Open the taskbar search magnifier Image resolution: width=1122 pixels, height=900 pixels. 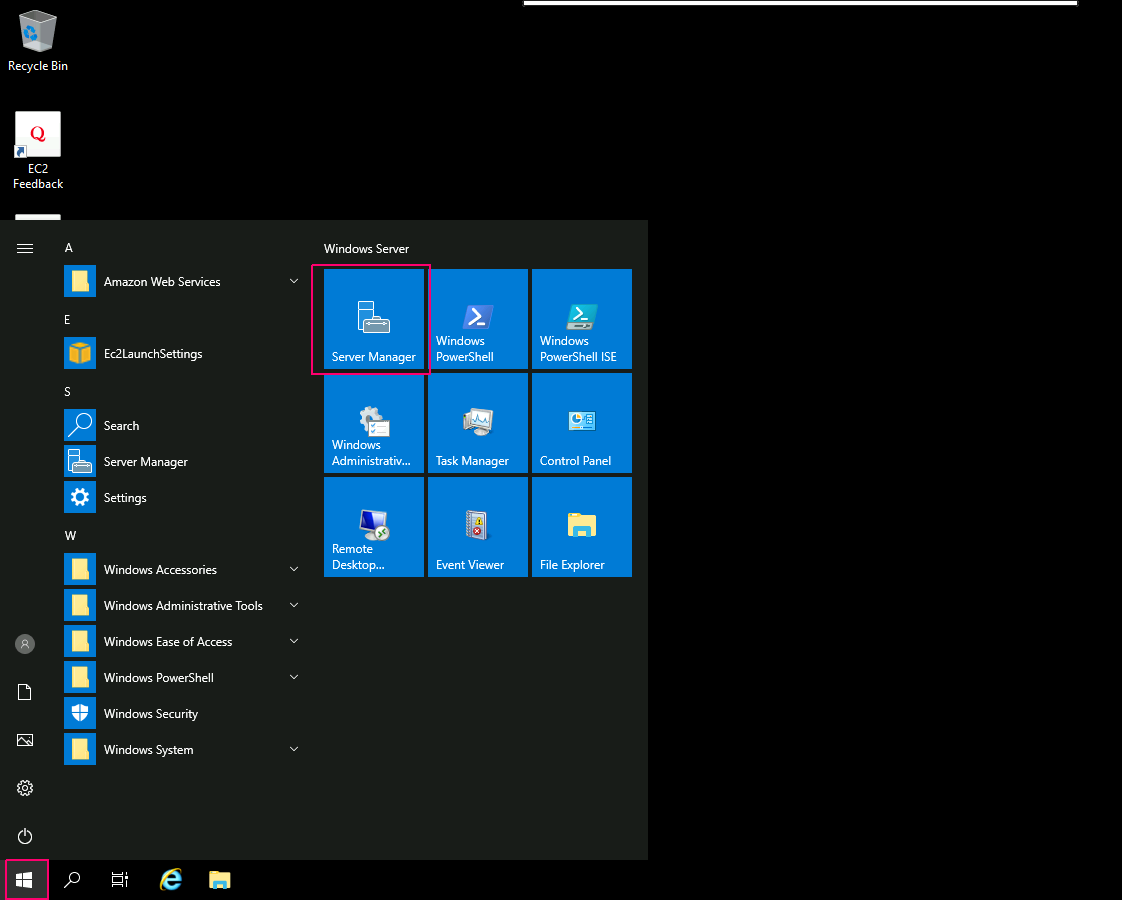tap(72, 880)
